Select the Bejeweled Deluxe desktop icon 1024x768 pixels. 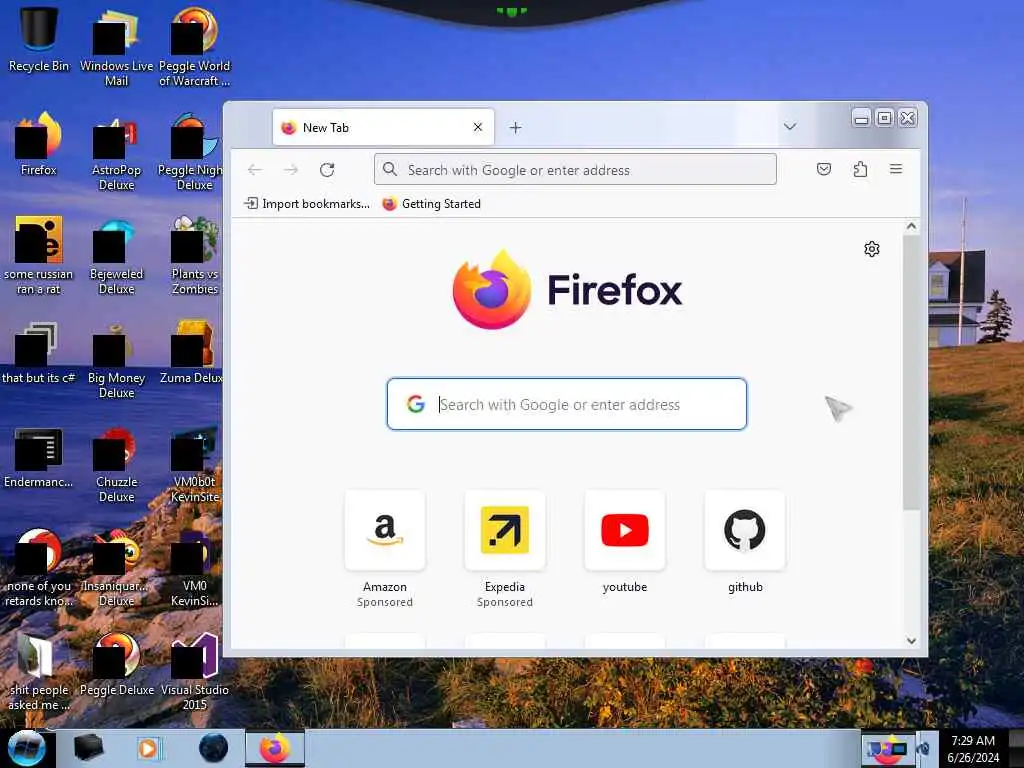tap(116, 255)
